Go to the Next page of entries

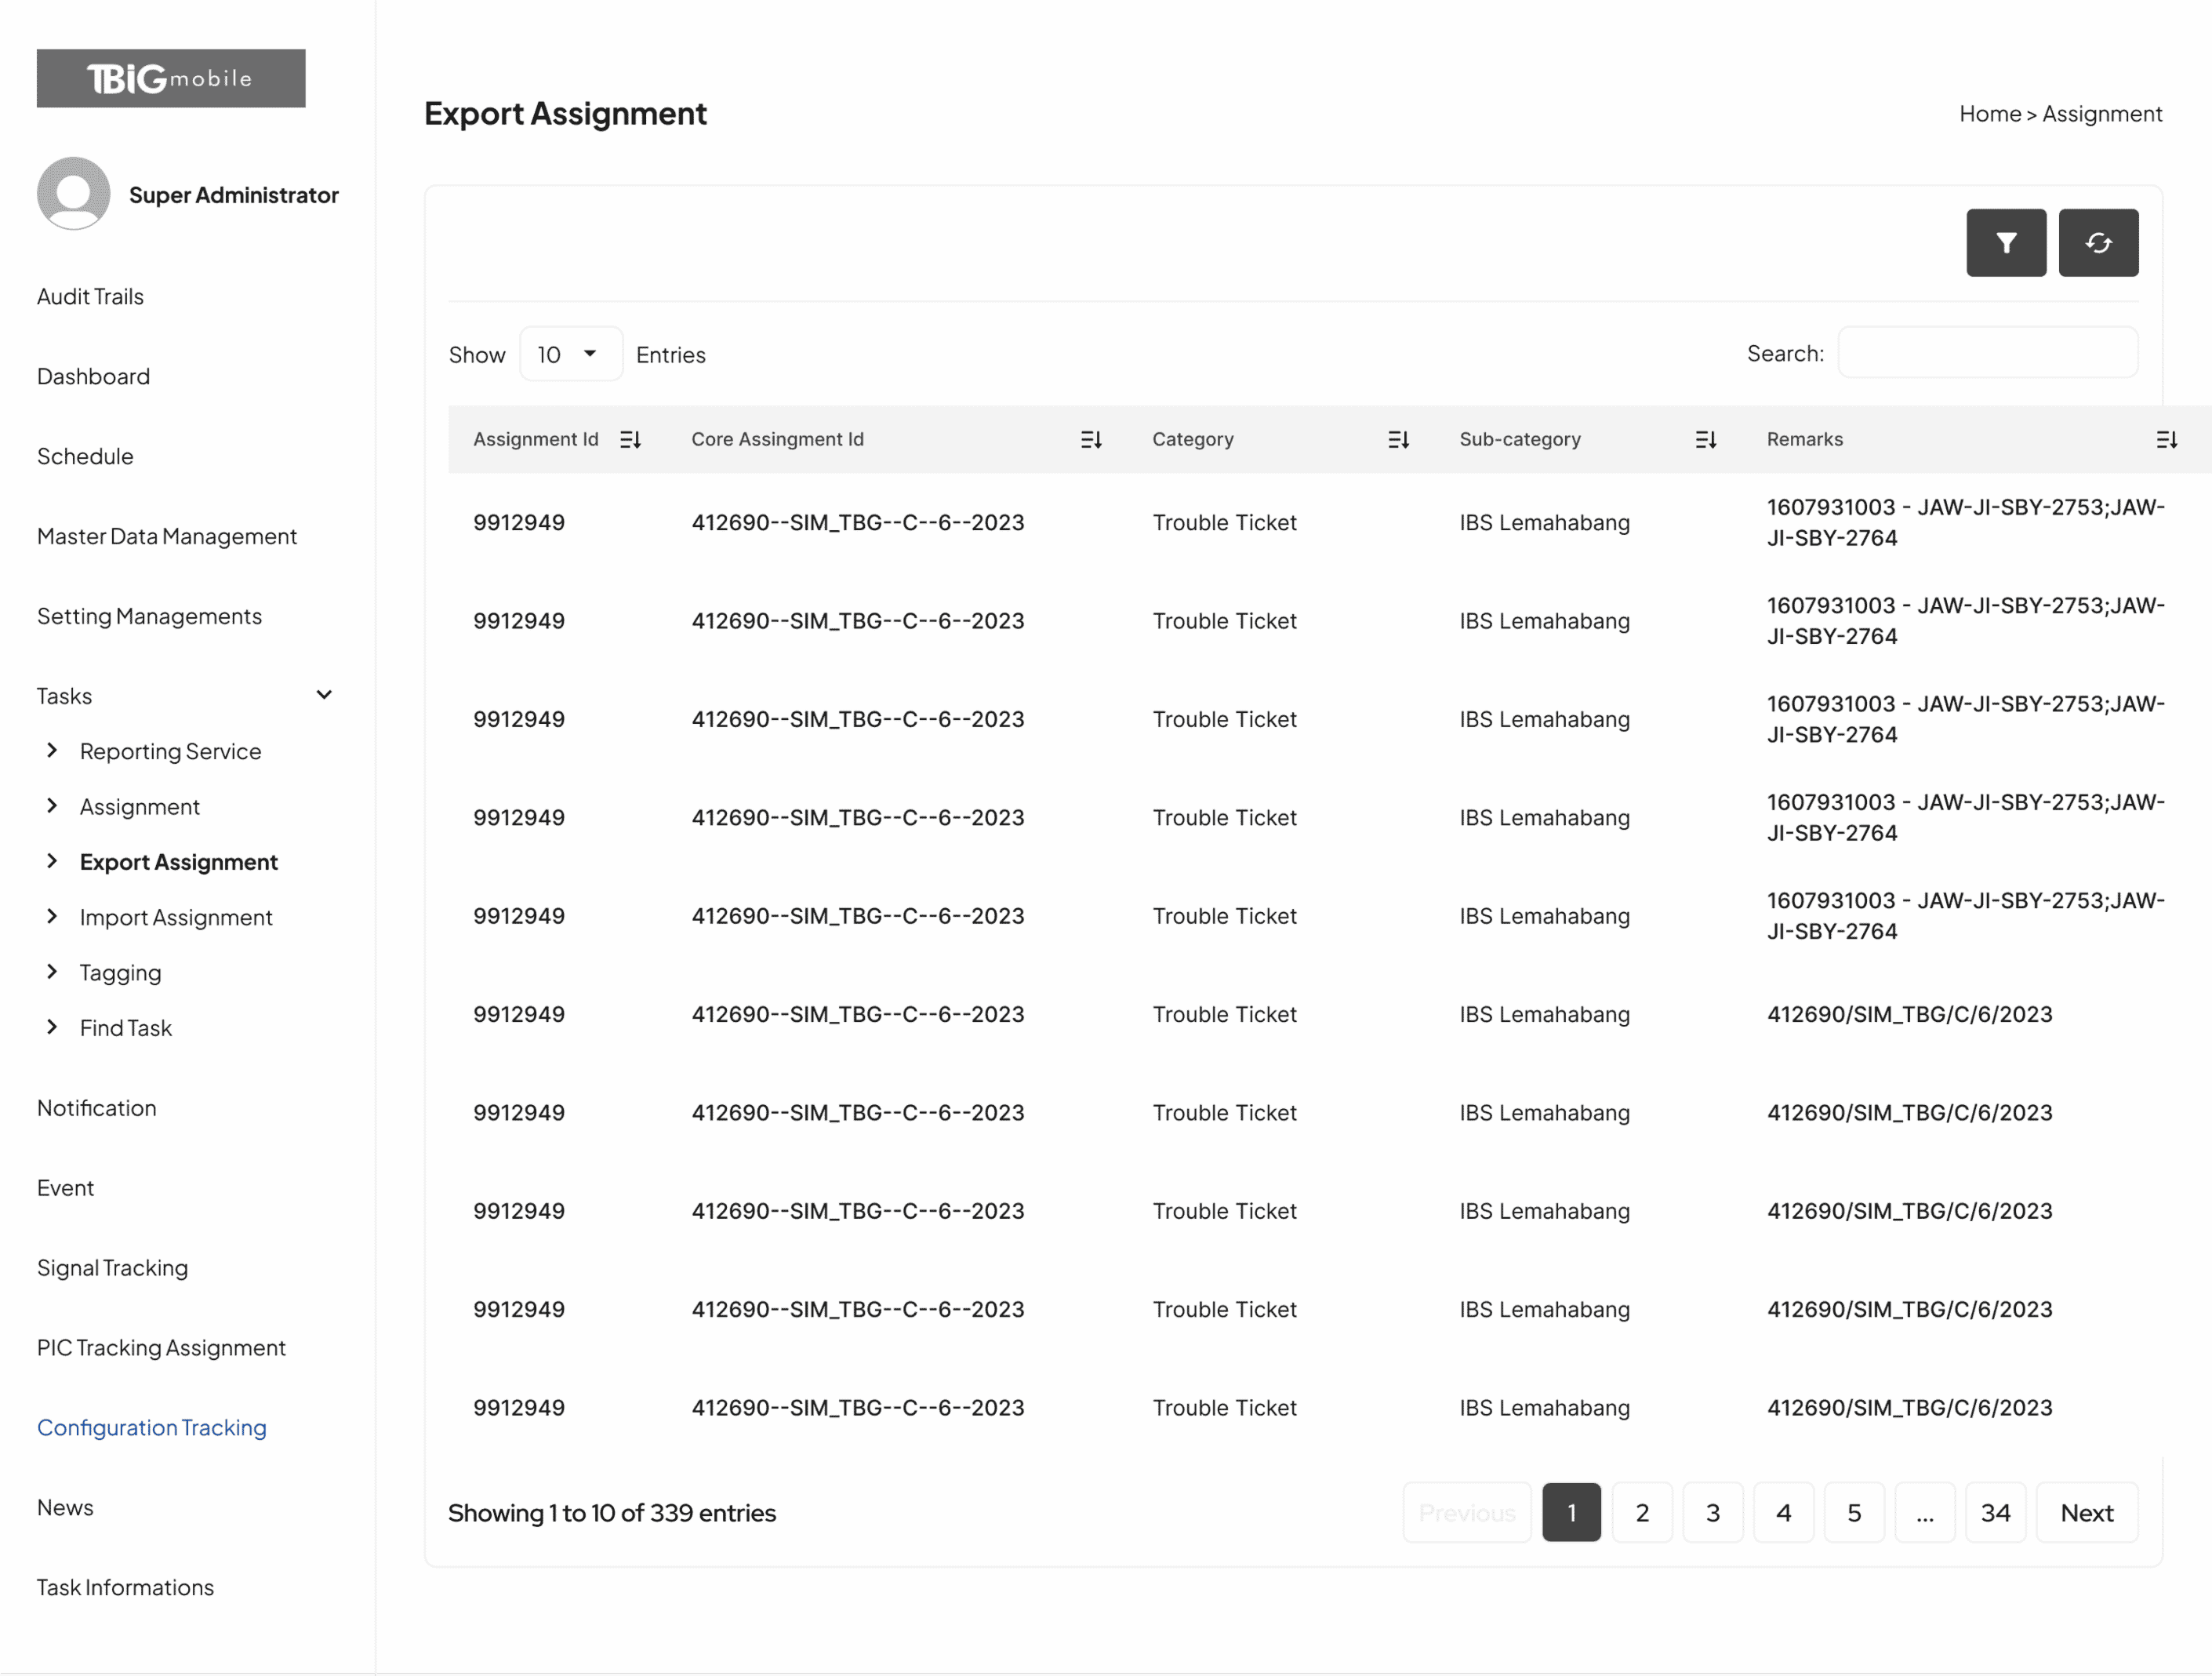point(2086,1512)
